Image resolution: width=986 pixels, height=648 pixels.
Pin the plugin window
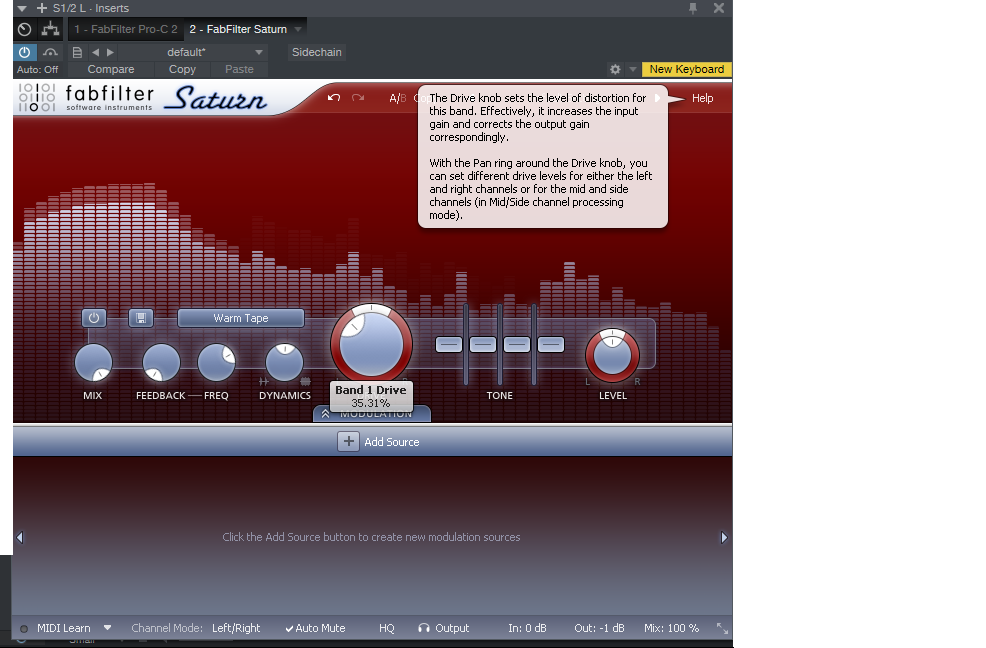pos(693,8)
